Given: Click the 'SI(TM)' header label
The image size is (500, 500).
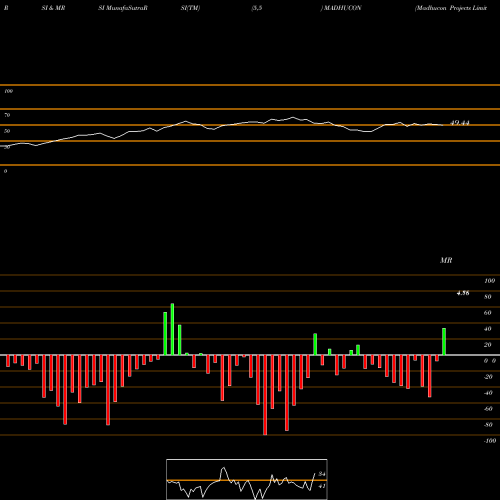Looking at the screenshot, I should pyautogui.click(x=190, y=8).
